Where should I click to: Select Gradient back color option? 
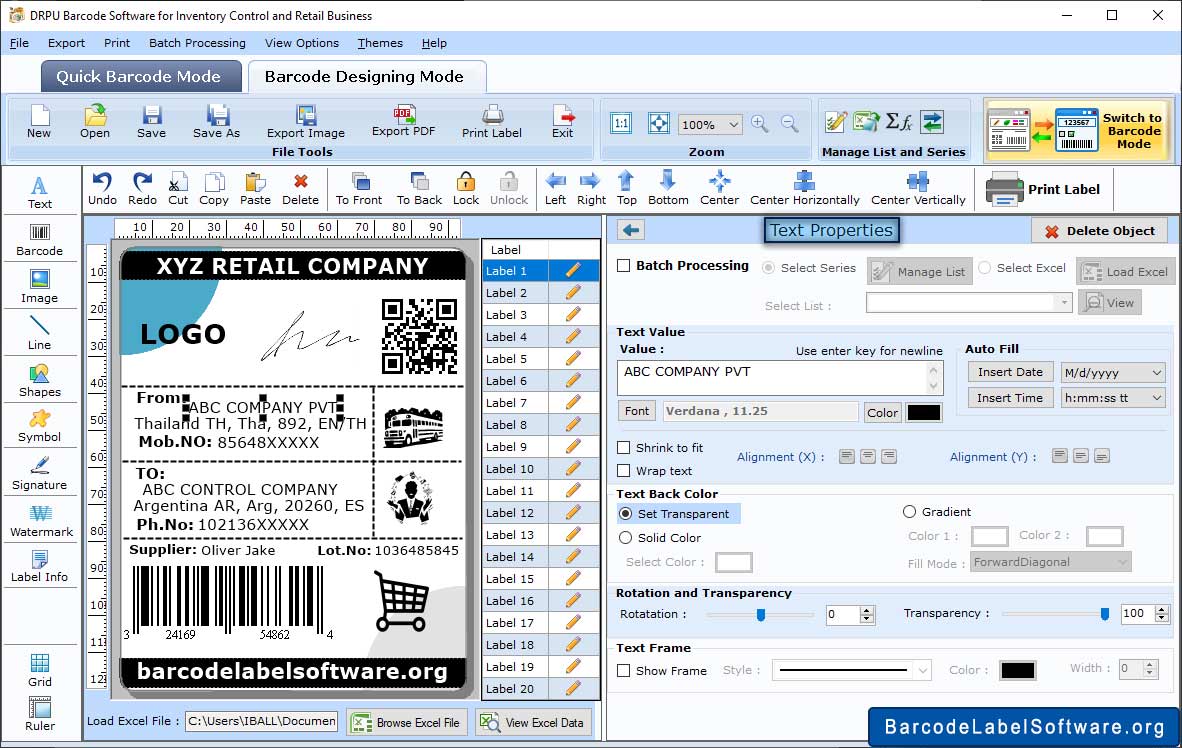(x=910, y=512)
